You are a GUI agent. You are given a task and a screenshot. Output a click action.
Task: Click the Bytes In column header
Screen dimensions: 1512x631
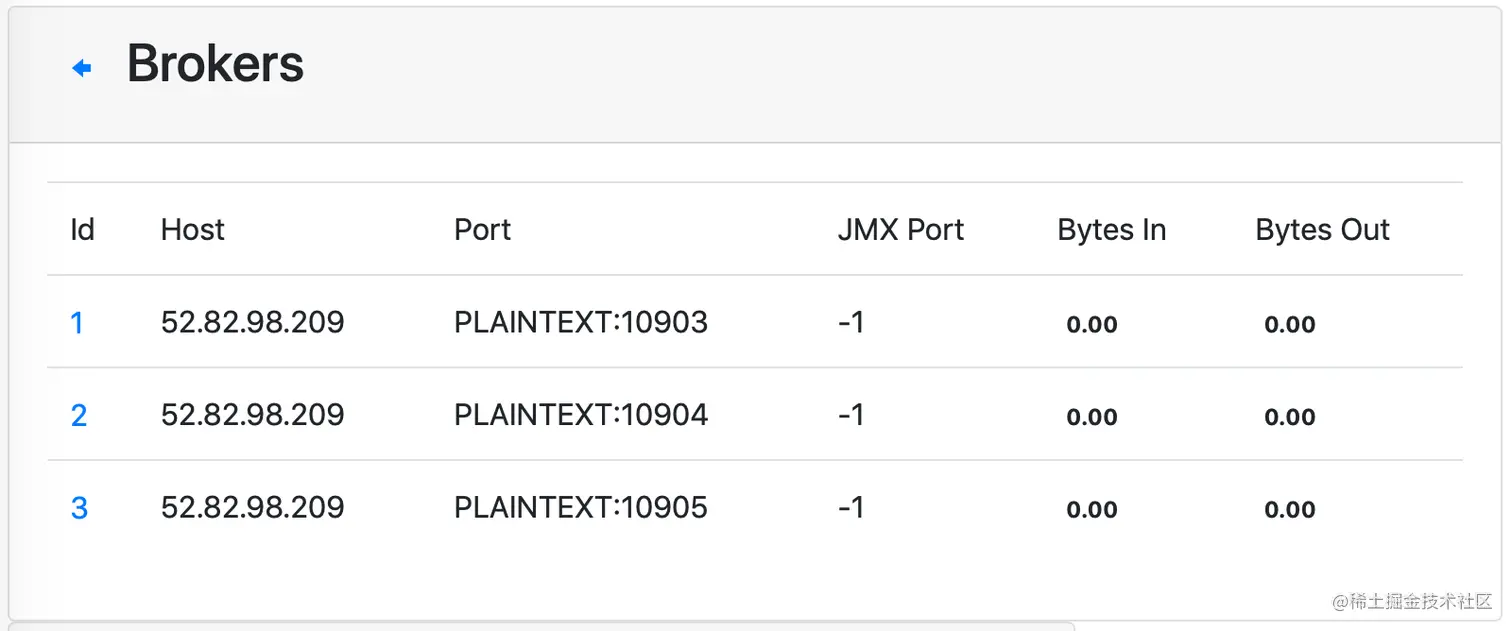tap(1111, 230)
